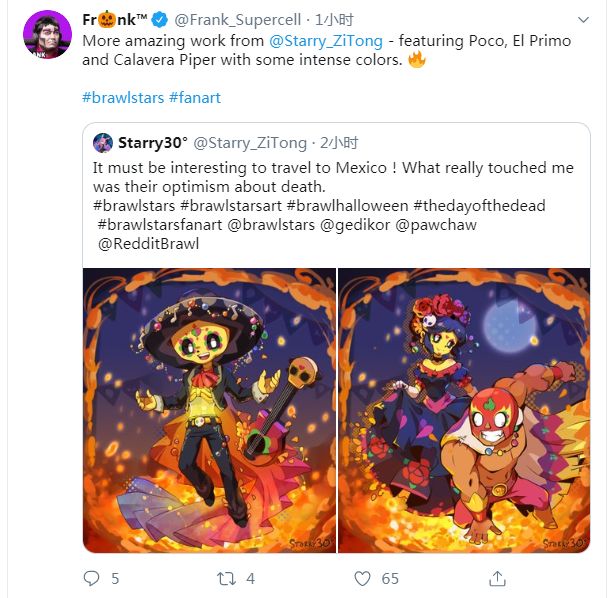Click the reply speech bubble icon

point(92,578)
